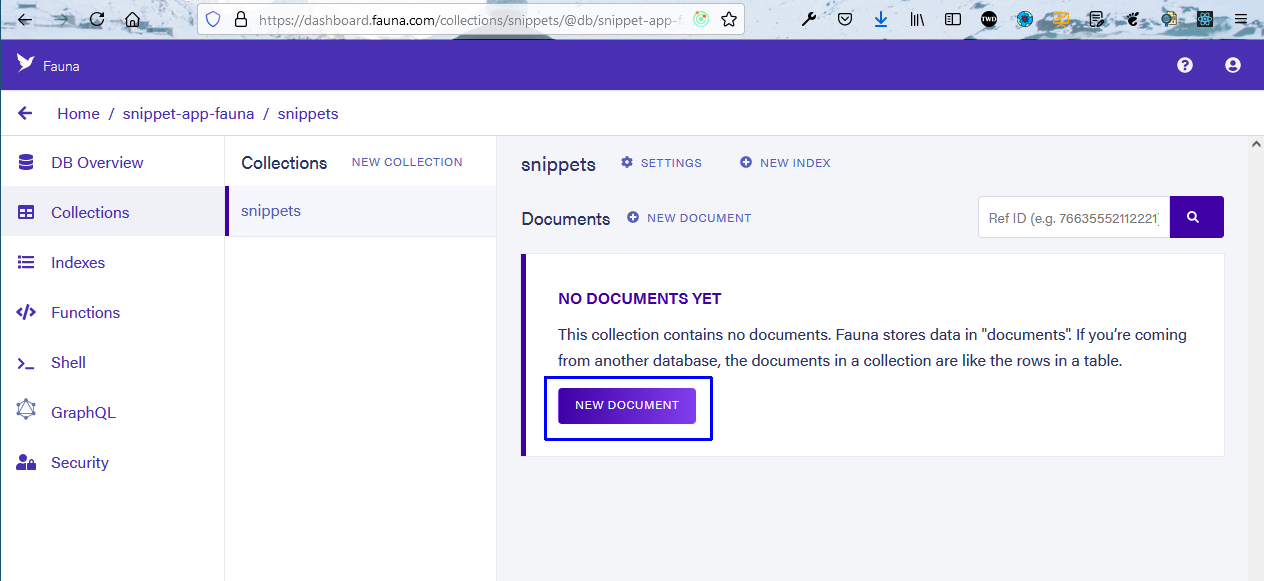Select Collections in the sidebar

coord(112,212)
